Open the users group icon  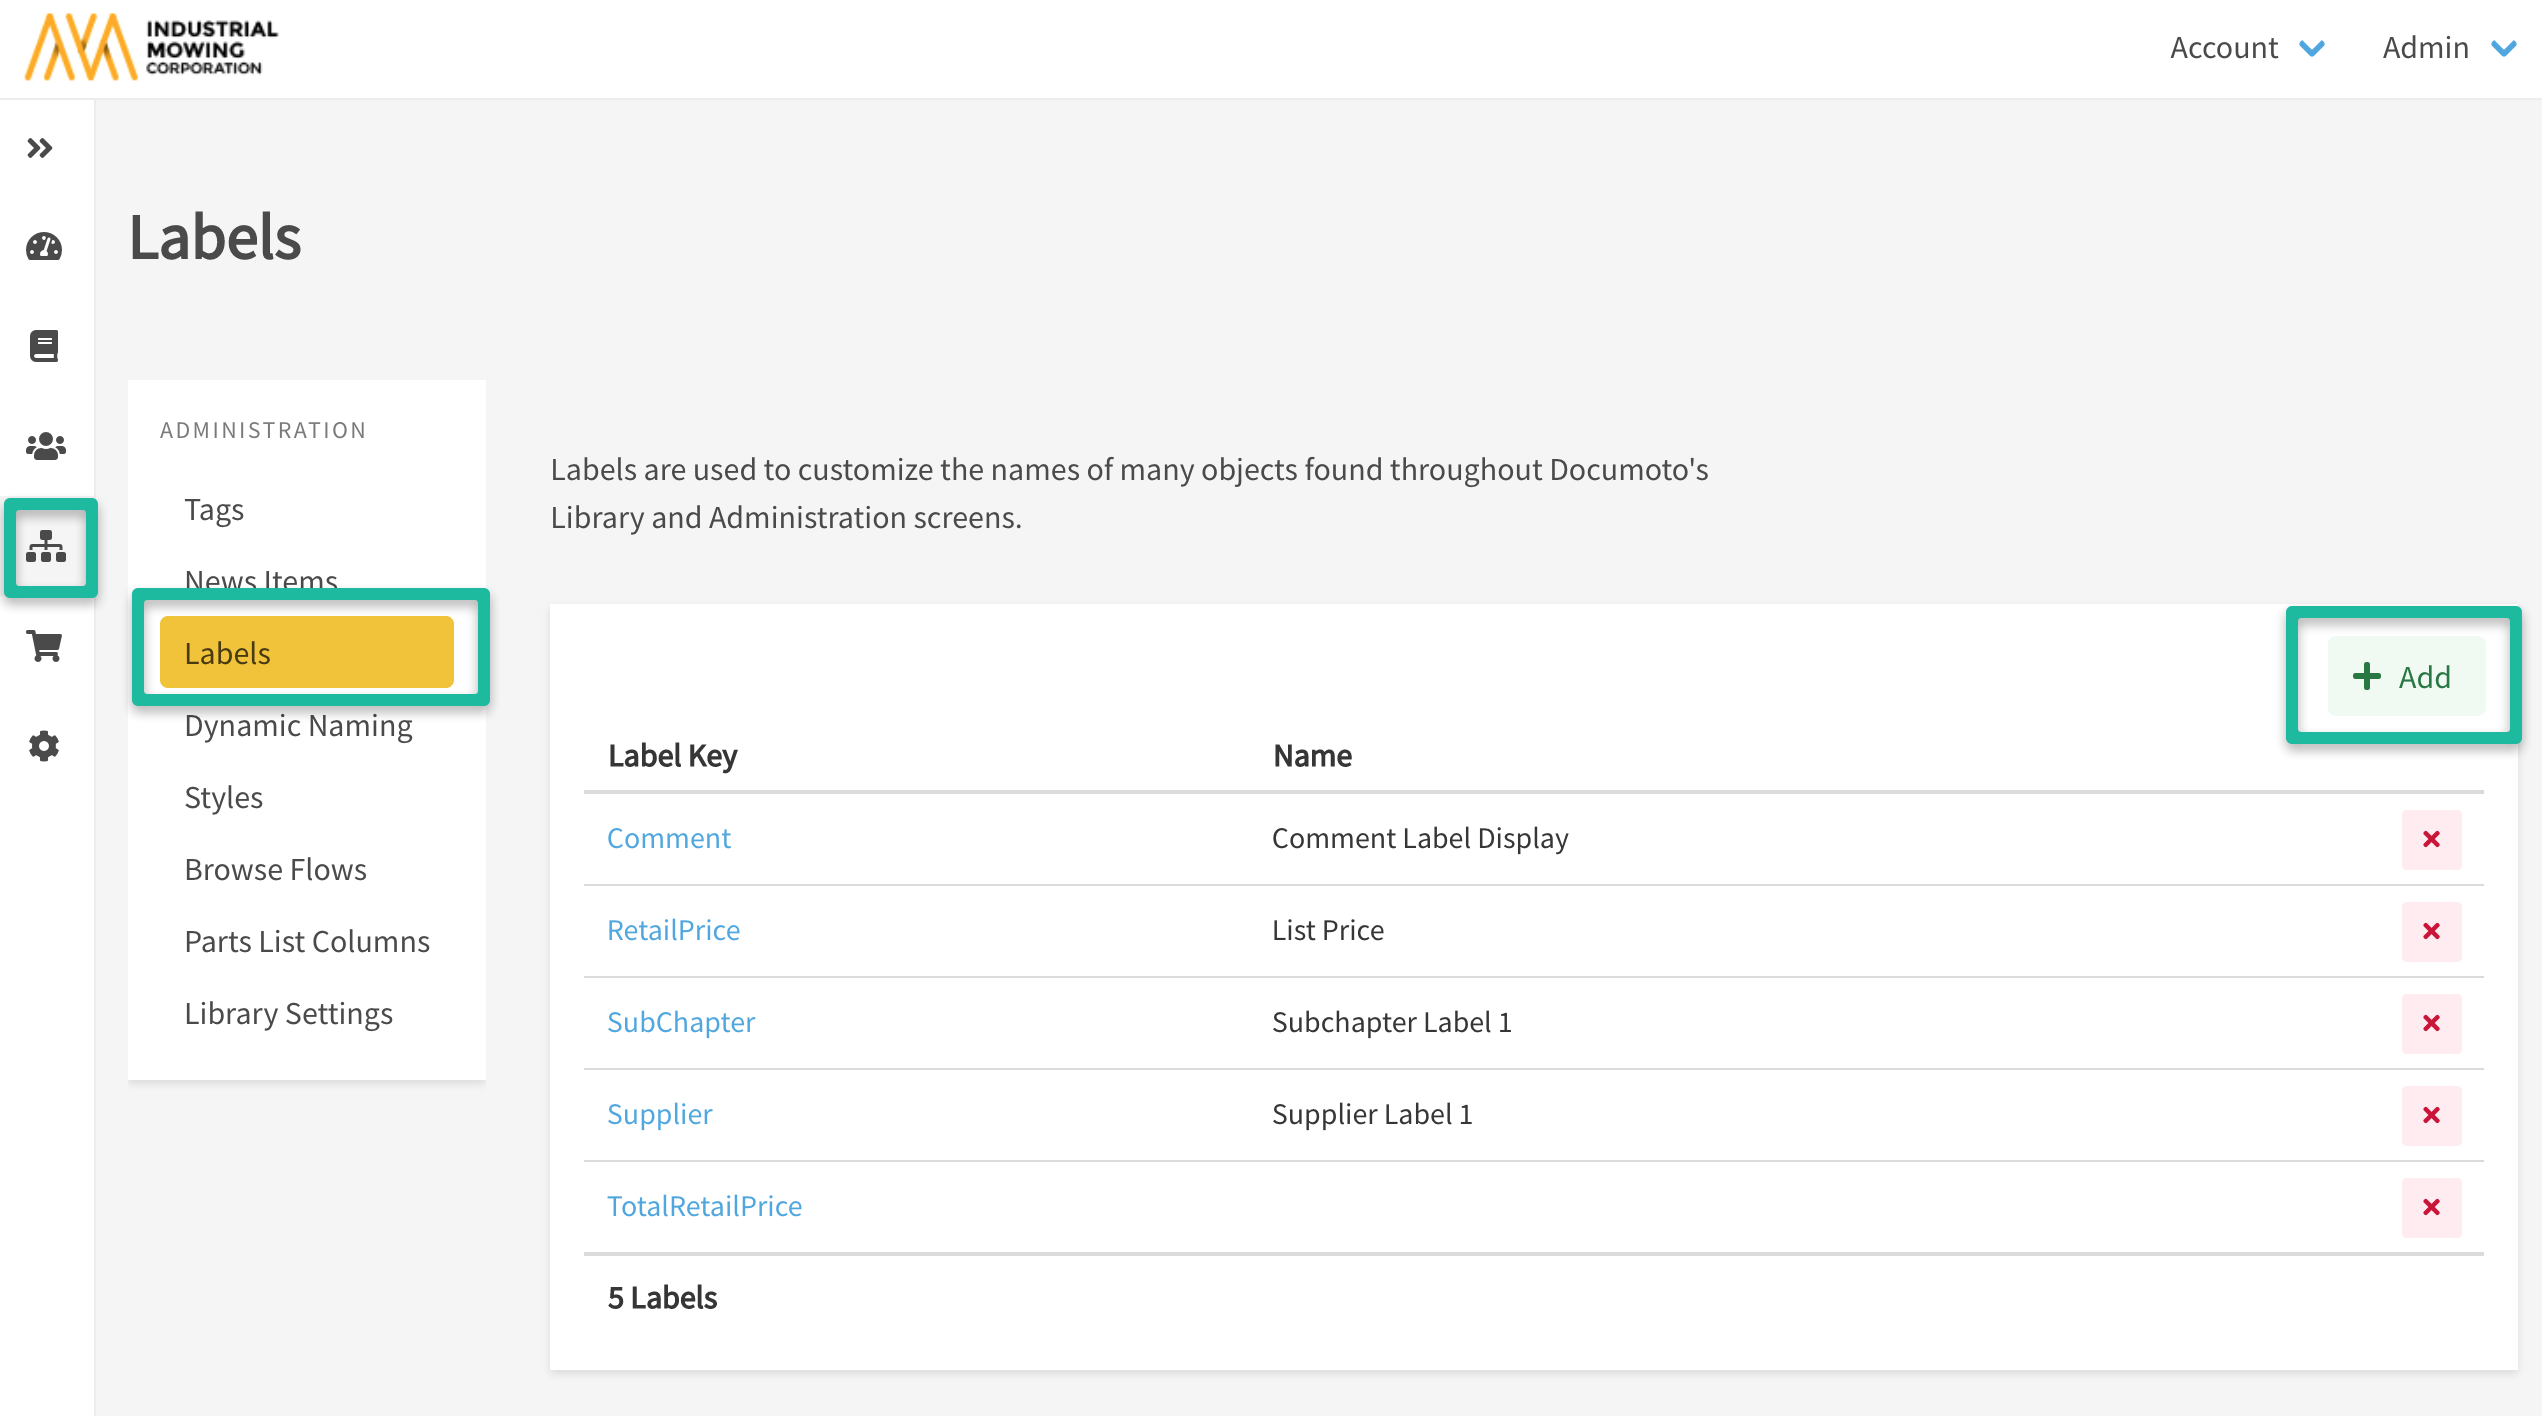tap(45, 446)
